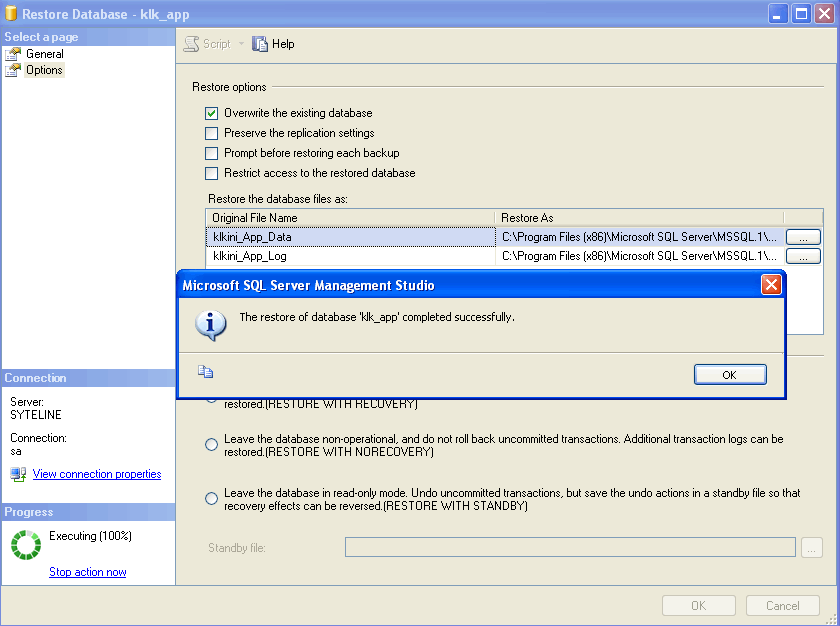Switch to the Options page
Viewport: 840px width, 626px height.
(45, 69)
